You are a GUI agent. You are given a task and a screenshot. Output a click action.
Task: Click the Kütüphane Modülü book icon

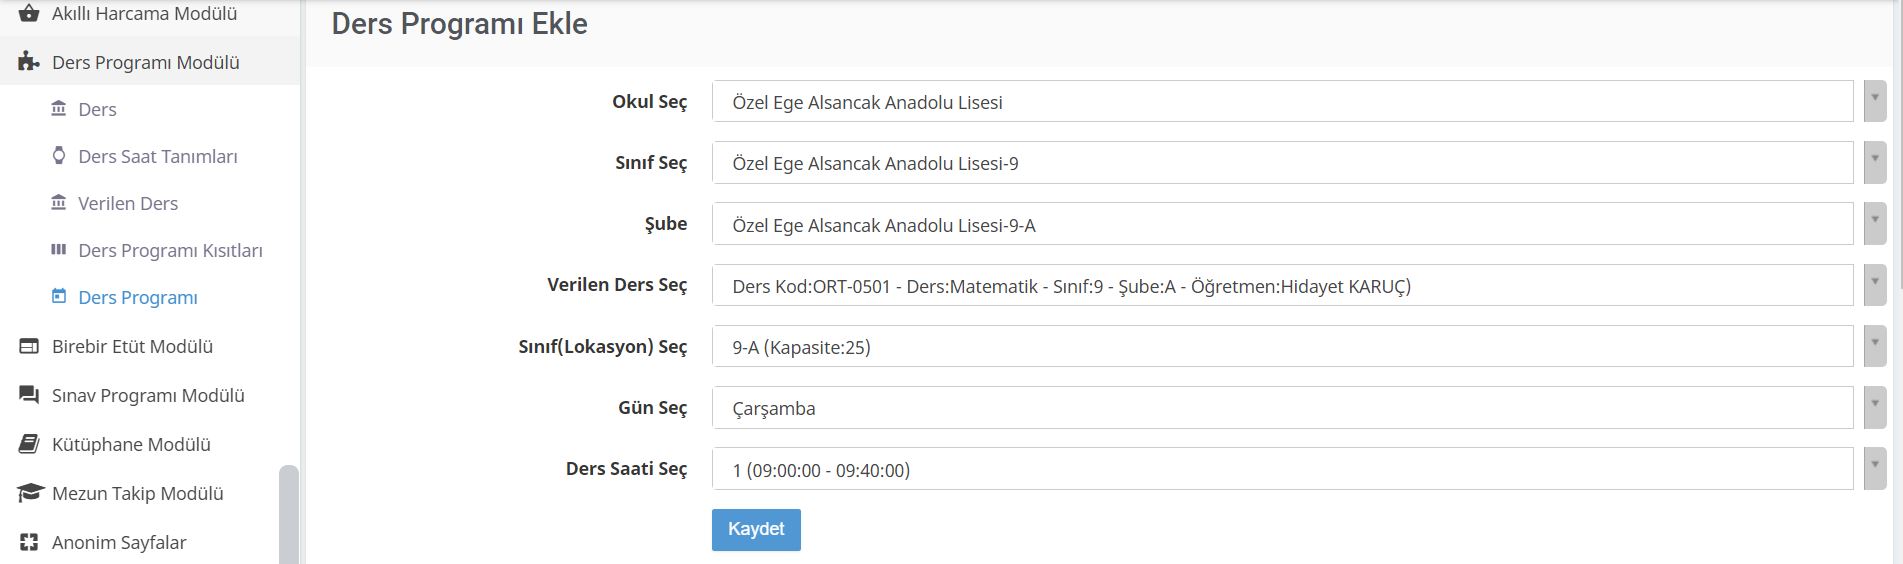tap(29, 444)
